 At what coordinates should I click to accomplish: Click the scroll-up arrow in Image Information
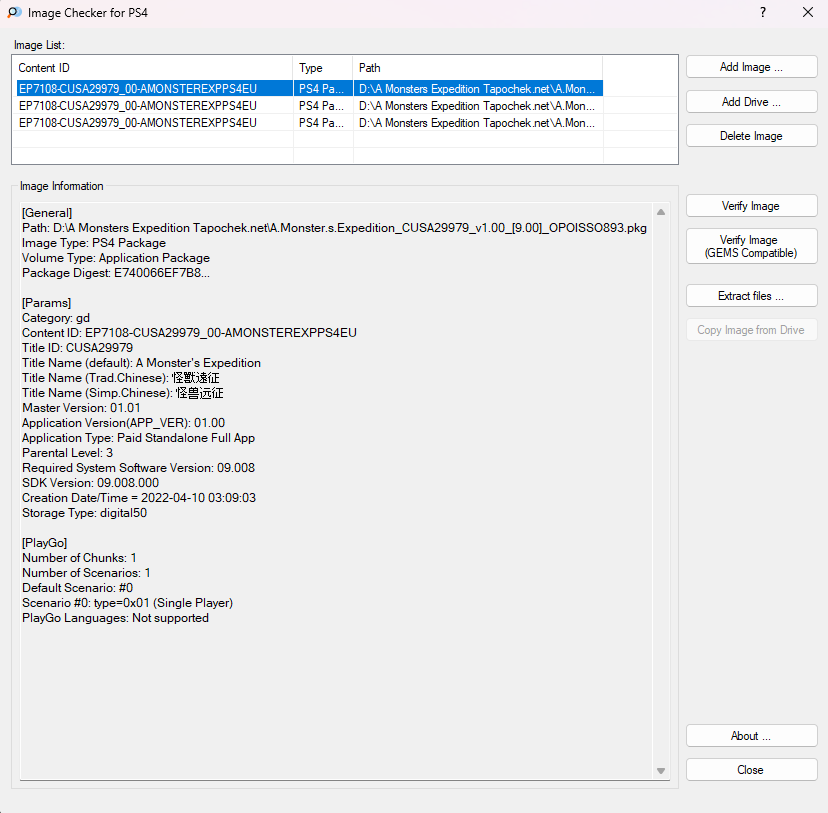tap(661, 212)
